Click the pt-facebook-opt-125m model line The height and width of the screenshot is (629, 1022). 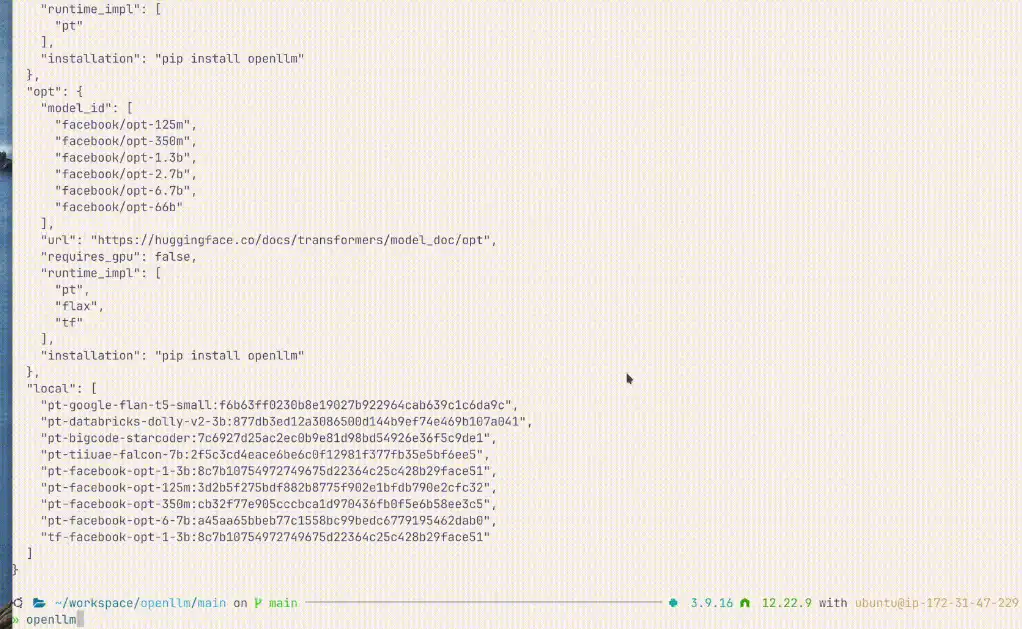pyautogui.click(x=269, y=488)
